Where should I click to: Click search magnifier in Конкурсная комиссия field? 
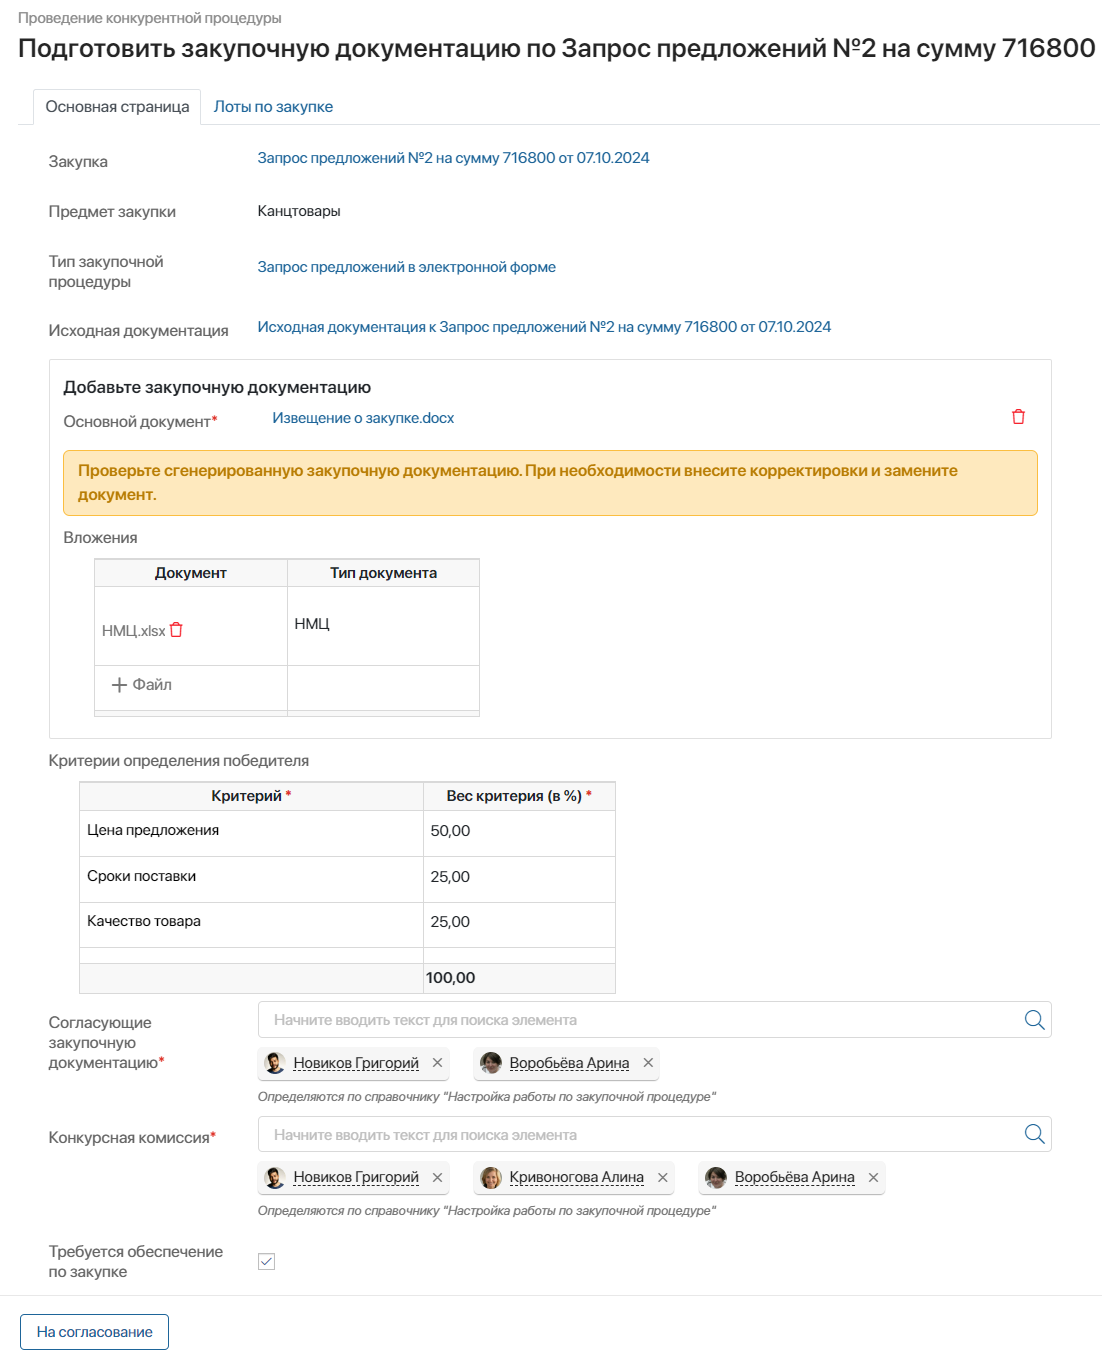[x=1032, y=1134]
